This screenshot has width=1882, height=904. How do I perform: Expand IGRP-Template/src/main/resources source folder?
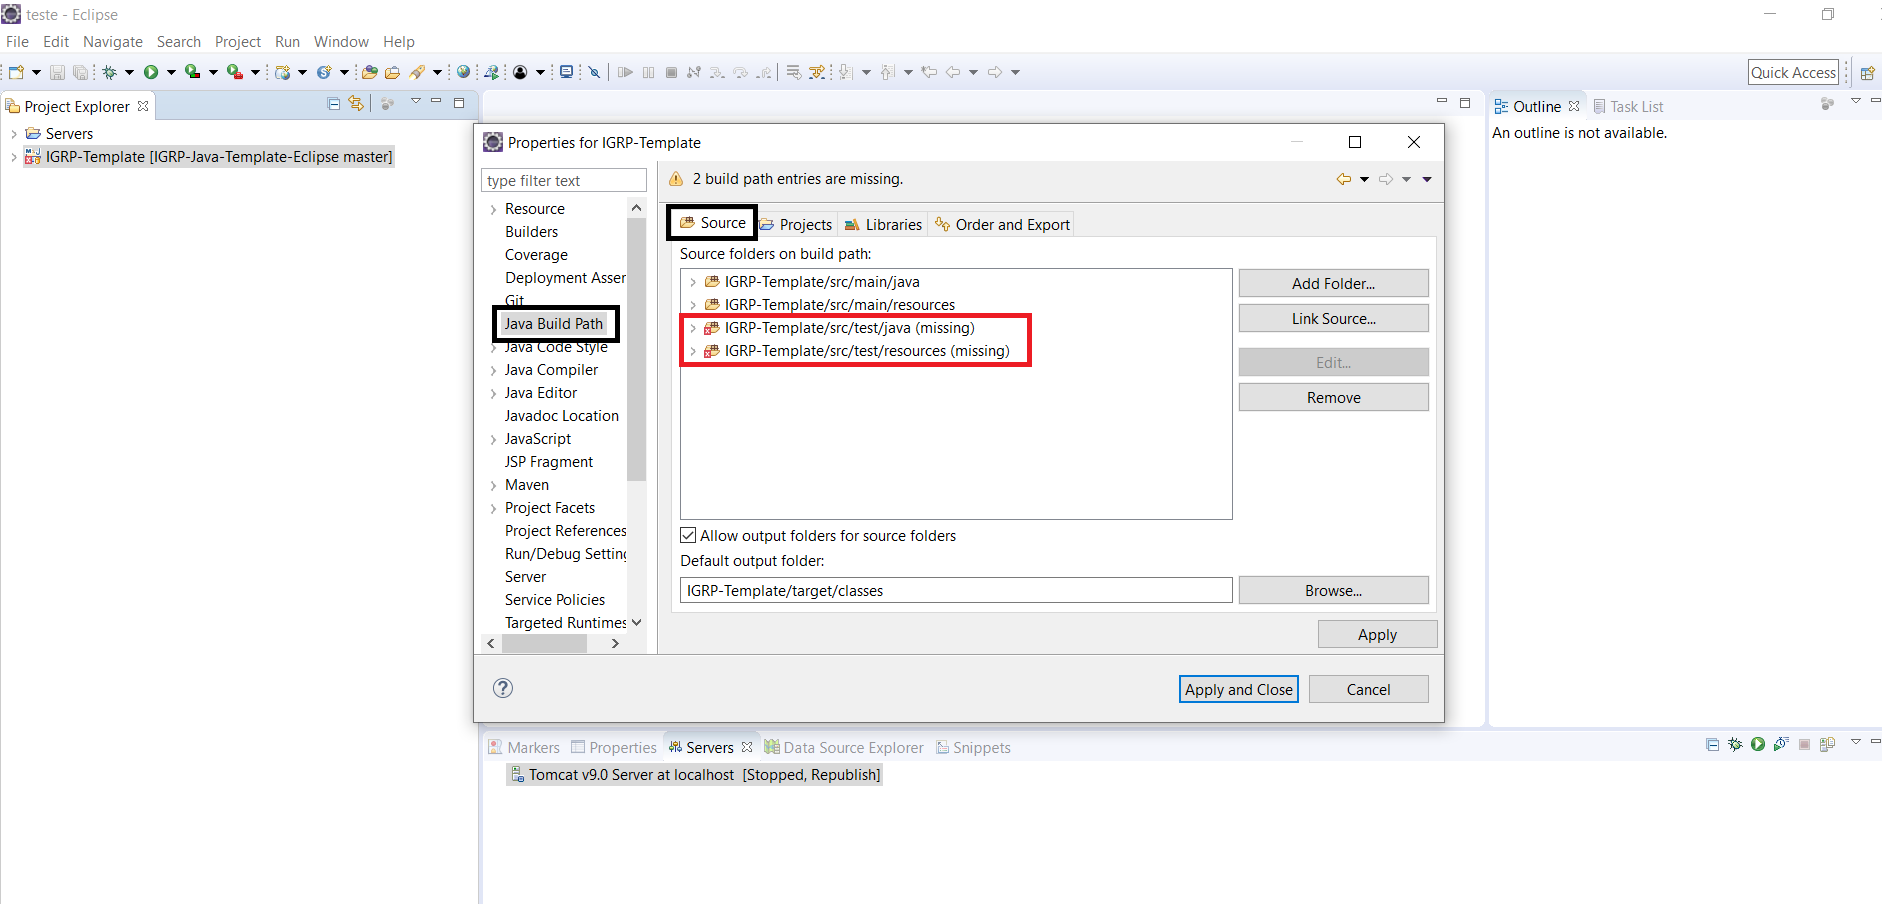[693, 305]
